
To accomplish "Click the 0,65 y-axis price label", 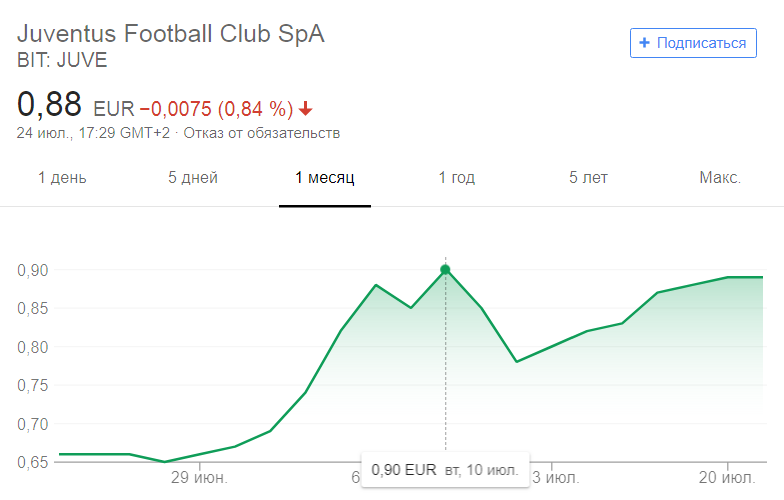I will click(x=34, y=462).
